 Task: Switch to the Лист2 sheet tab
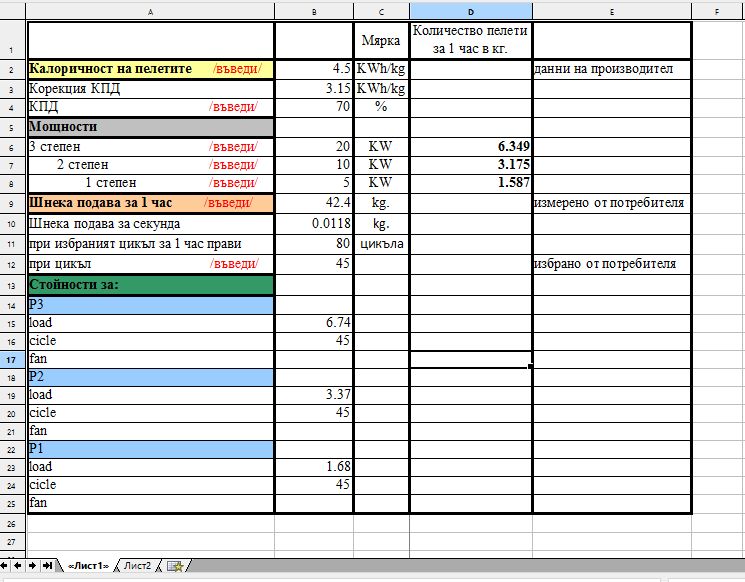click(137, 566)
